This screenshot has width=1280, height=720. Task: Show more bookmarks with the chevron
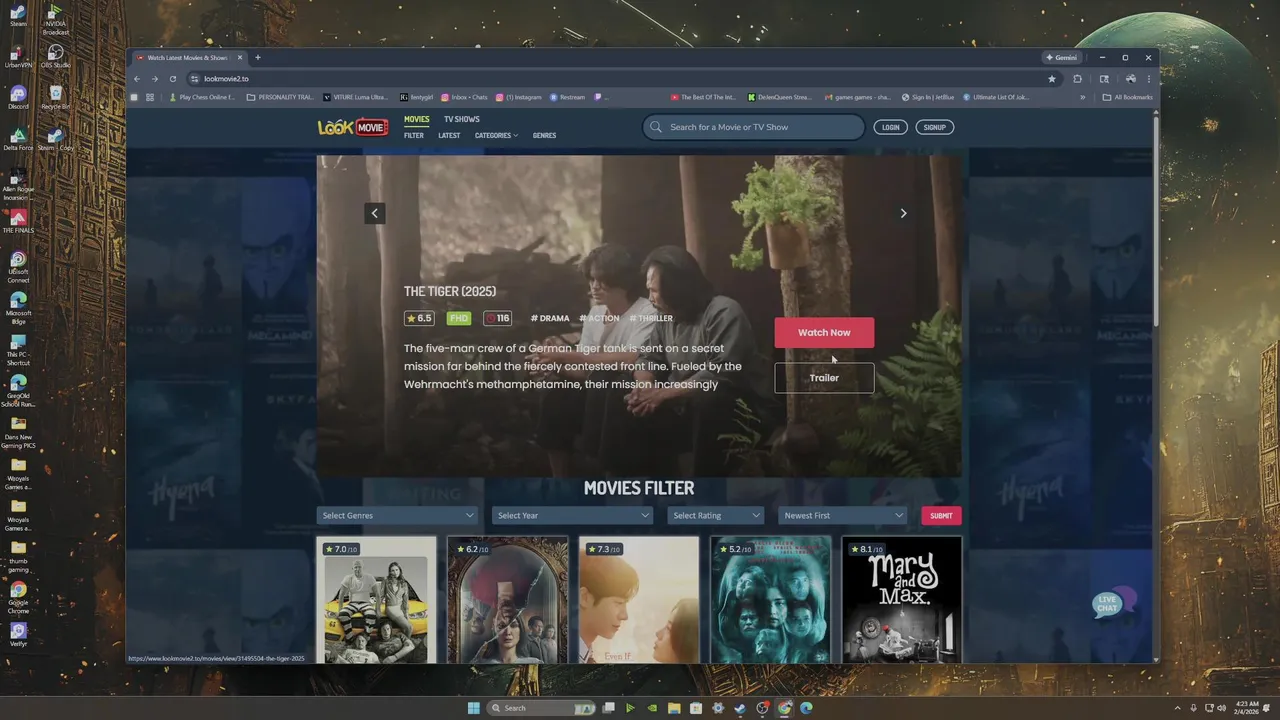tap(1082, 97)
